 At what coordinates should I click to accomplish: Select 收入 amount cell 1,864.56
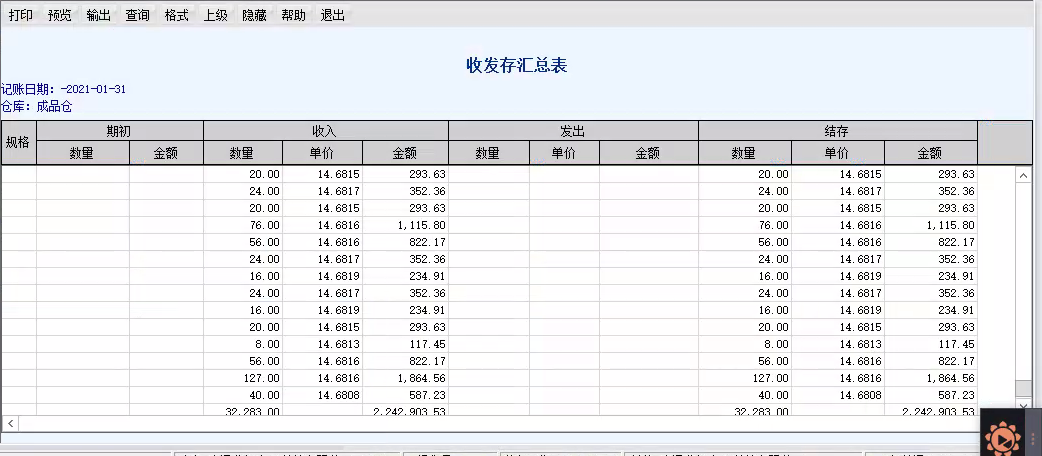(406, 378)
